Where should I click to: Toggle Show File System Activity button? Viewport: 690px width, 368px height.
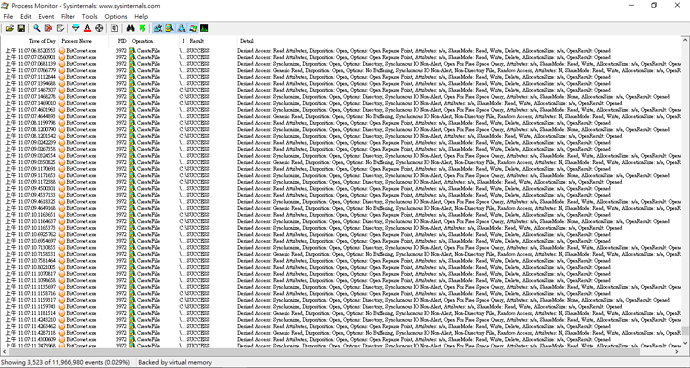click(169, 28)
